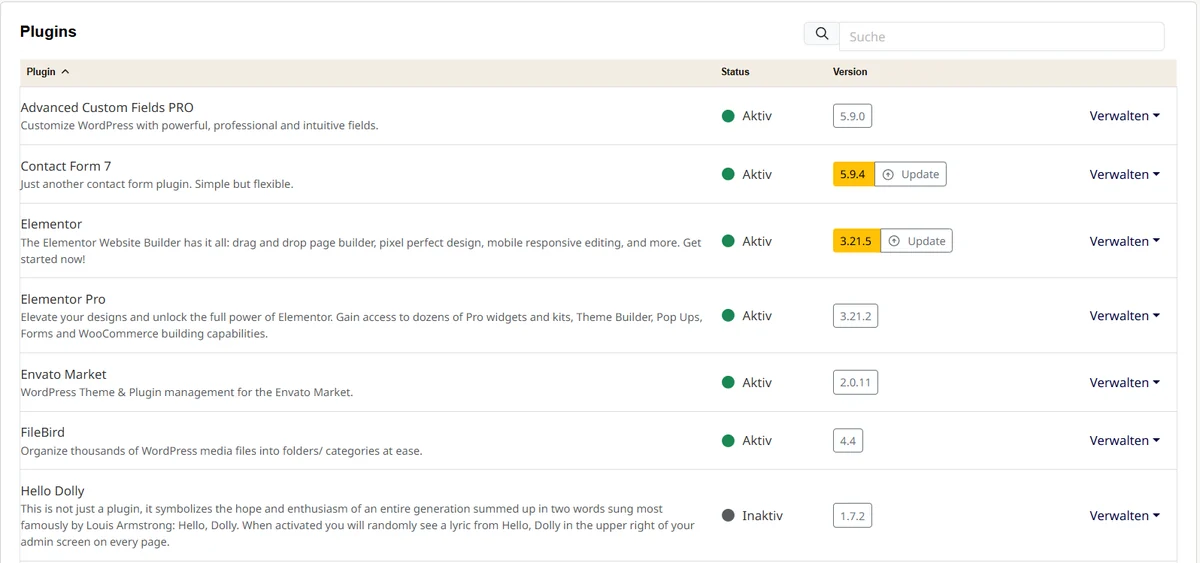This screenshot has width=1200, height=563.
Task: Click the Aktiv status of Envato Market
Action: point(747,383)
